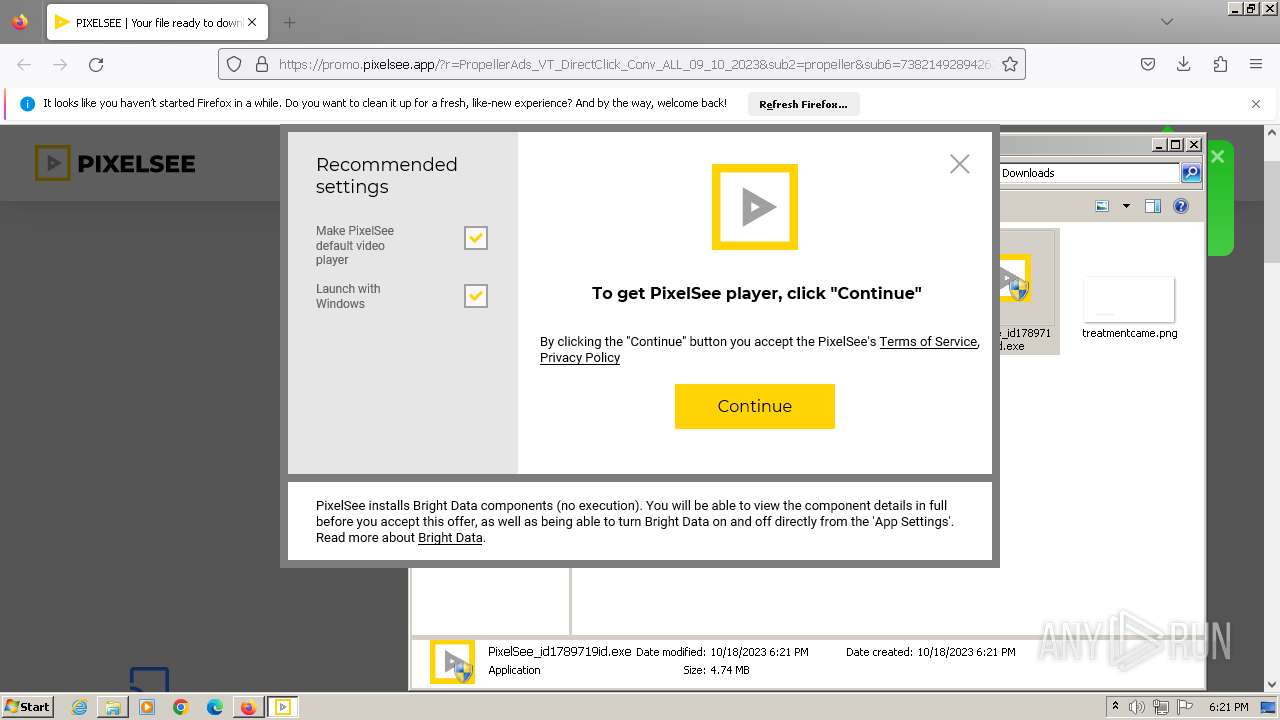Open the Windows Start menu
Image resolution: width=1280 pixels, height=720 pixels.
(x=28, y=706)
